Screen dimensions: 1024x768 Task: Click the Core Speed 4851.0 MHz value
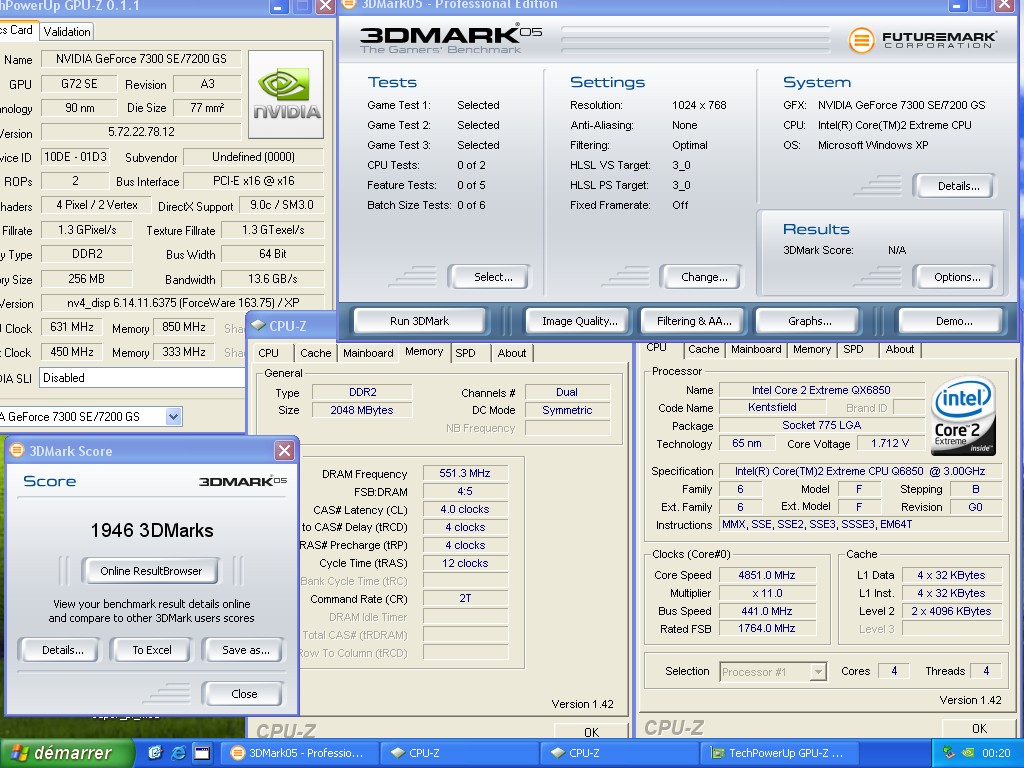pyautogui.click(x=767, y=575)
